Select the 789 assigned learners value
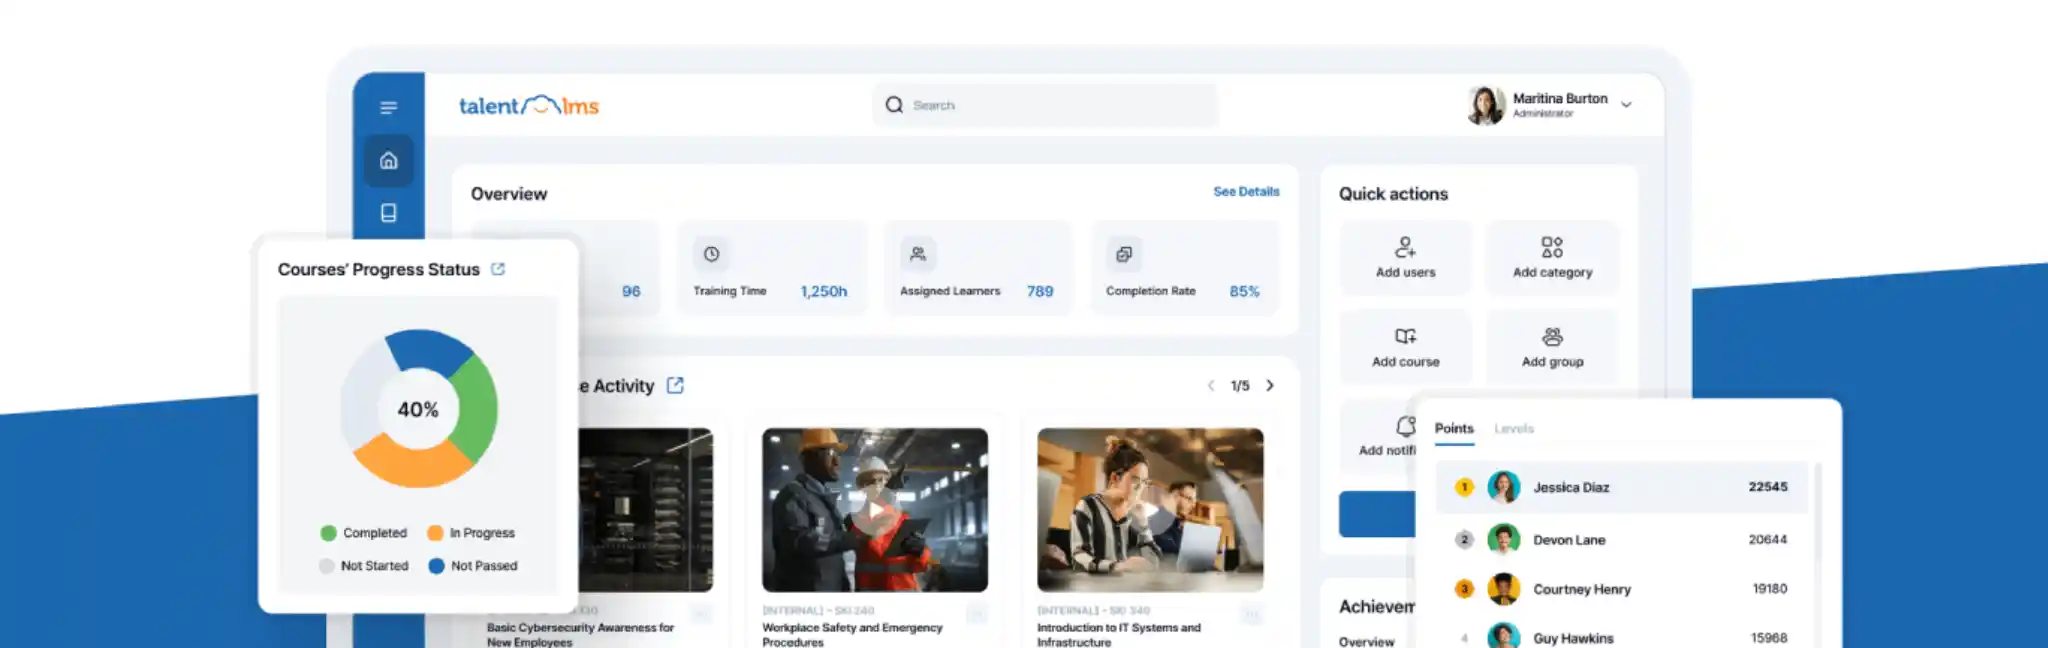The width and height of the screenshot is (2048, 648). 1040,291
